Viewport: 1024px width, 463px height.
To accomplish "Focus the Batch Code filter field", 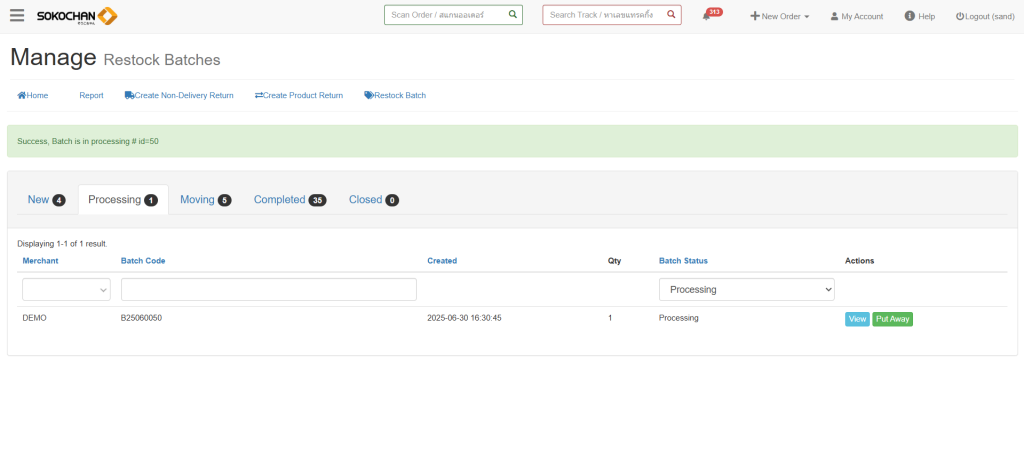I will 268,289.
